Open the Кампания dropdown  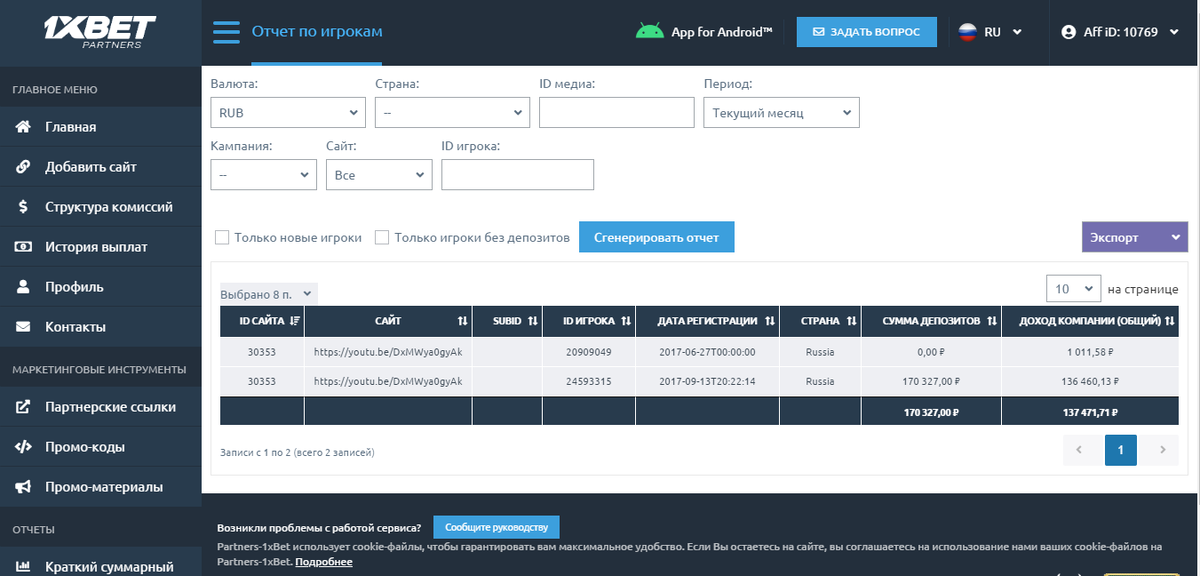(x=264, y=175)
